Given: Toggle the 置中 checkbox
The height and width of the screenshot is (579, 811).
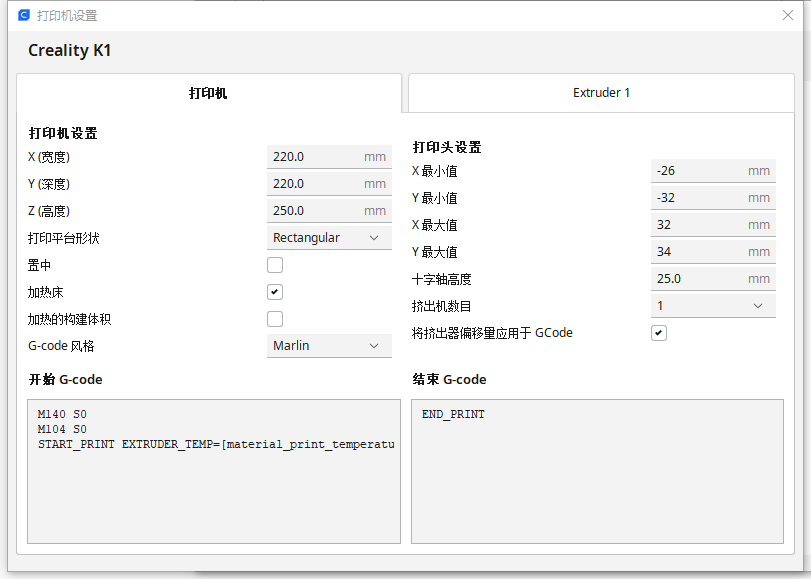Looking at the screenshot, I should coord(275,265).
